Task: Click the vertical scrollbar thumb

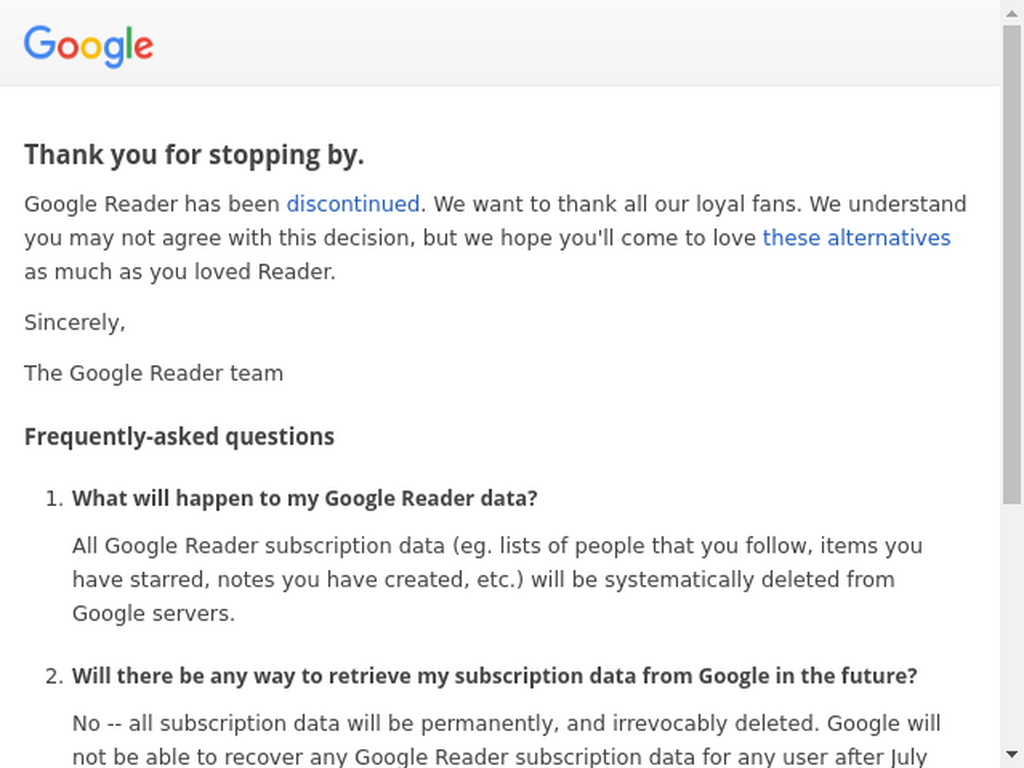Action: (1012, 264)
